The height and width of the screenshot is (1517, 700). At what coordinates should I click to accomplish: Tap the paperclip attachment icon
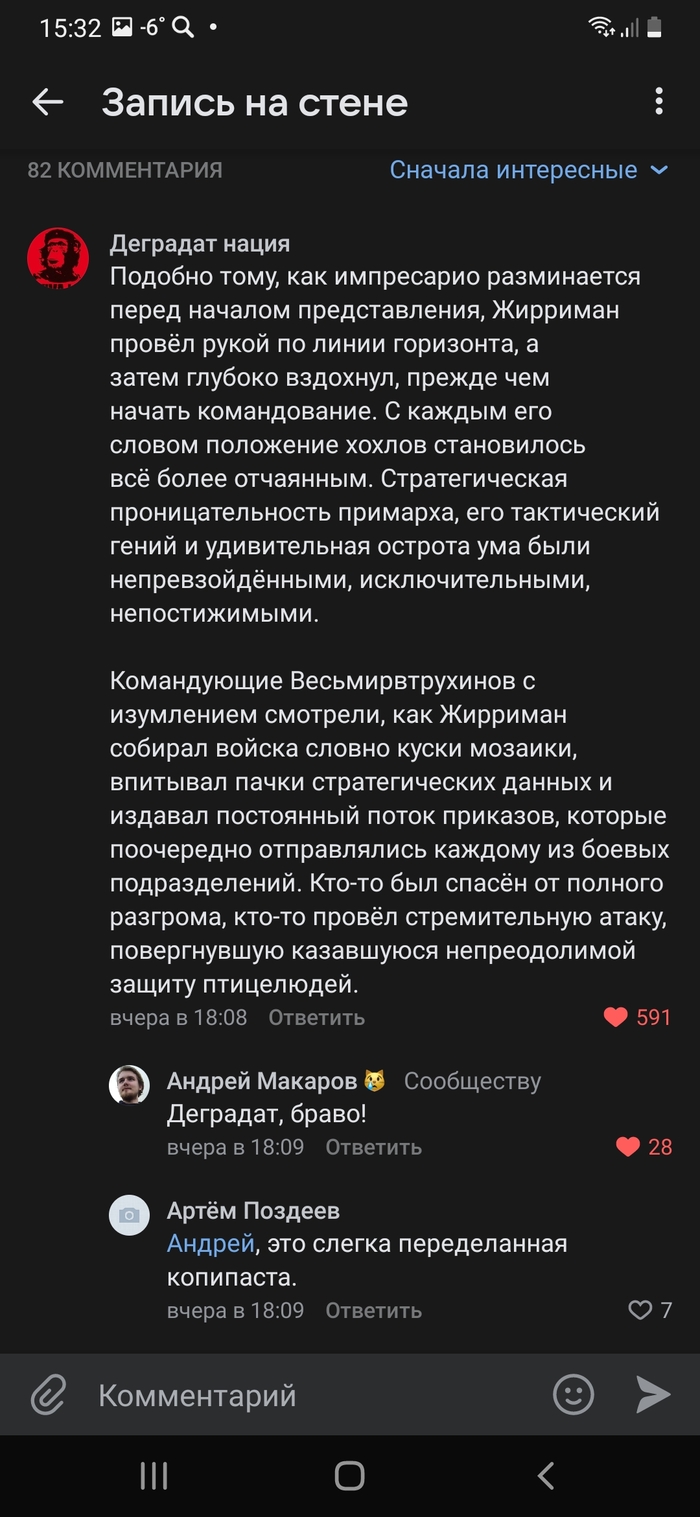48,1394
